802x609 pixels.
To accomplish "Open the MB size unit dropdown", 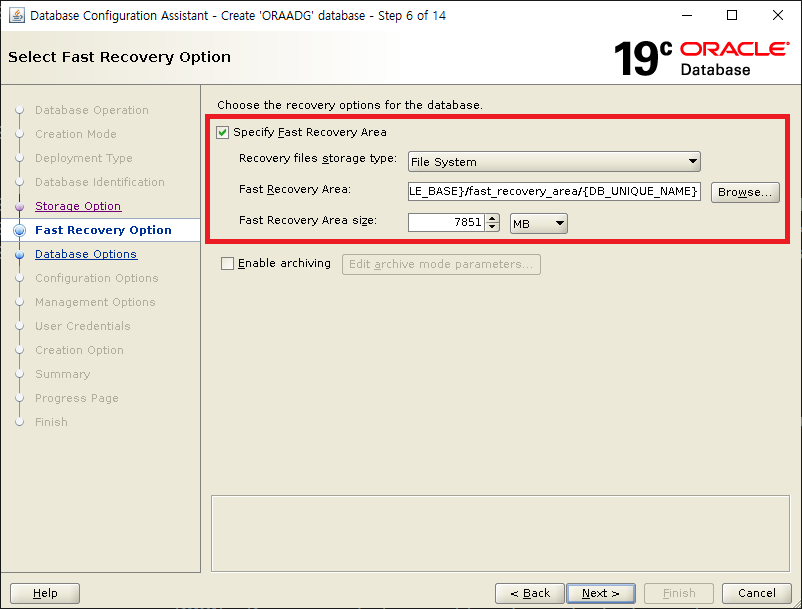I will click(x=539, y=223).
